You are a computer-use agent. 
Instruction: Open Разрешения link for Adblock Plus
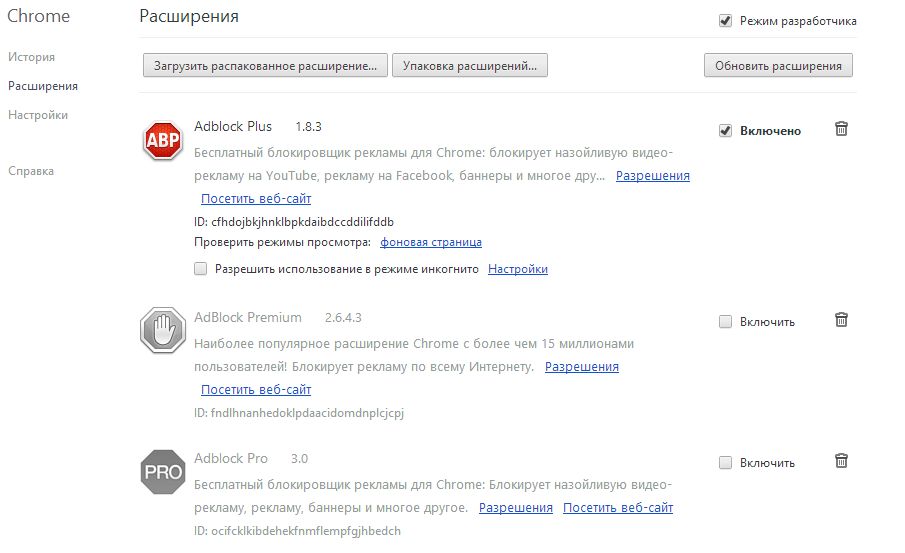tap(653, 175)
